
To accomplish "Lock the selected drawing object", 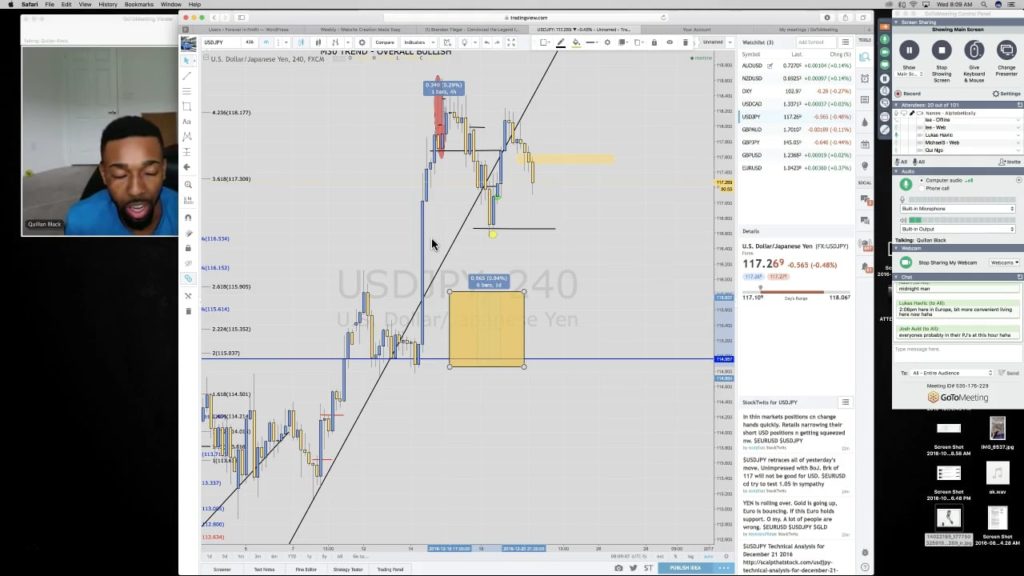I will [654, 42].
